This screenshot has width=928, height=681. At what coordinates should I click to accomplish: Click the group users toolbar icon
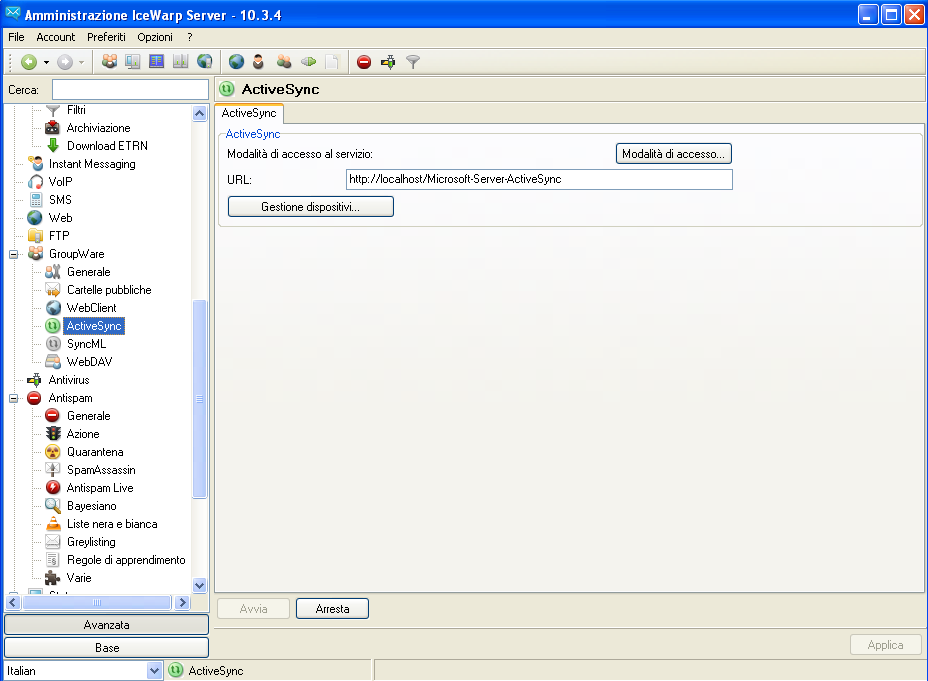[x=284, y=62]
